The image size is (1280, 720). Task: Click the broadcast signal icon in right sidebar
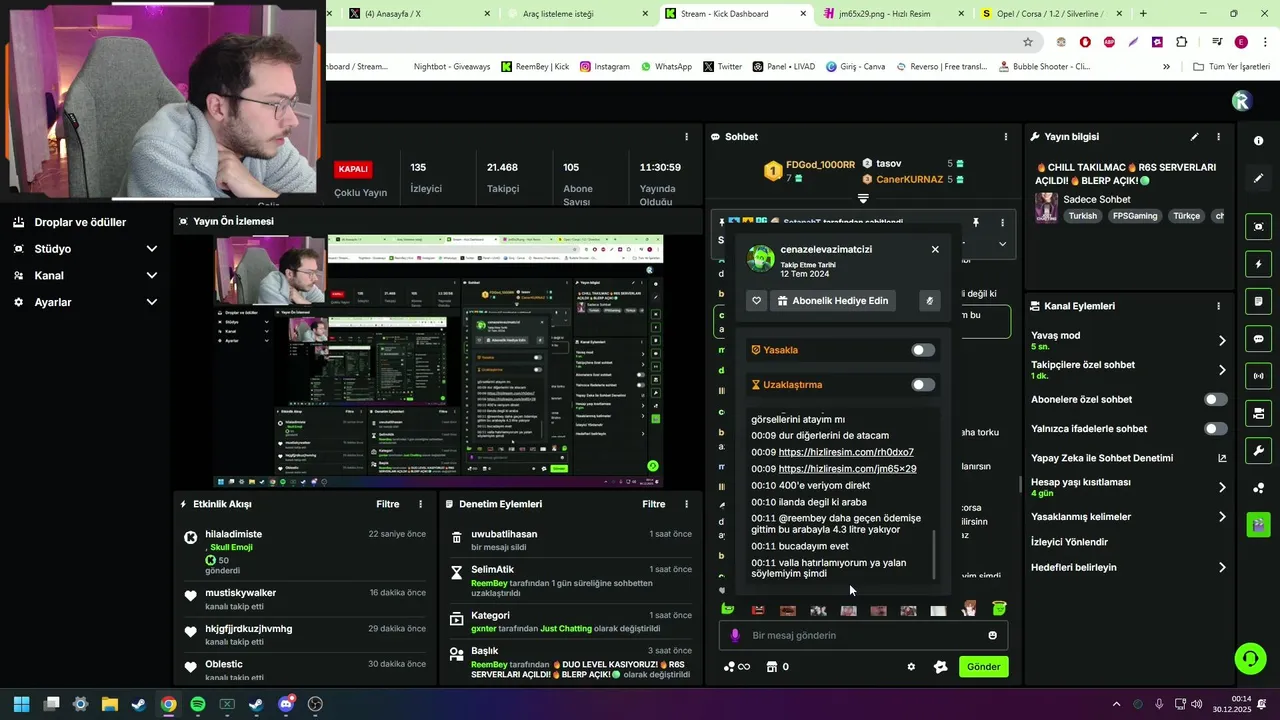[x=1258, y=376]
